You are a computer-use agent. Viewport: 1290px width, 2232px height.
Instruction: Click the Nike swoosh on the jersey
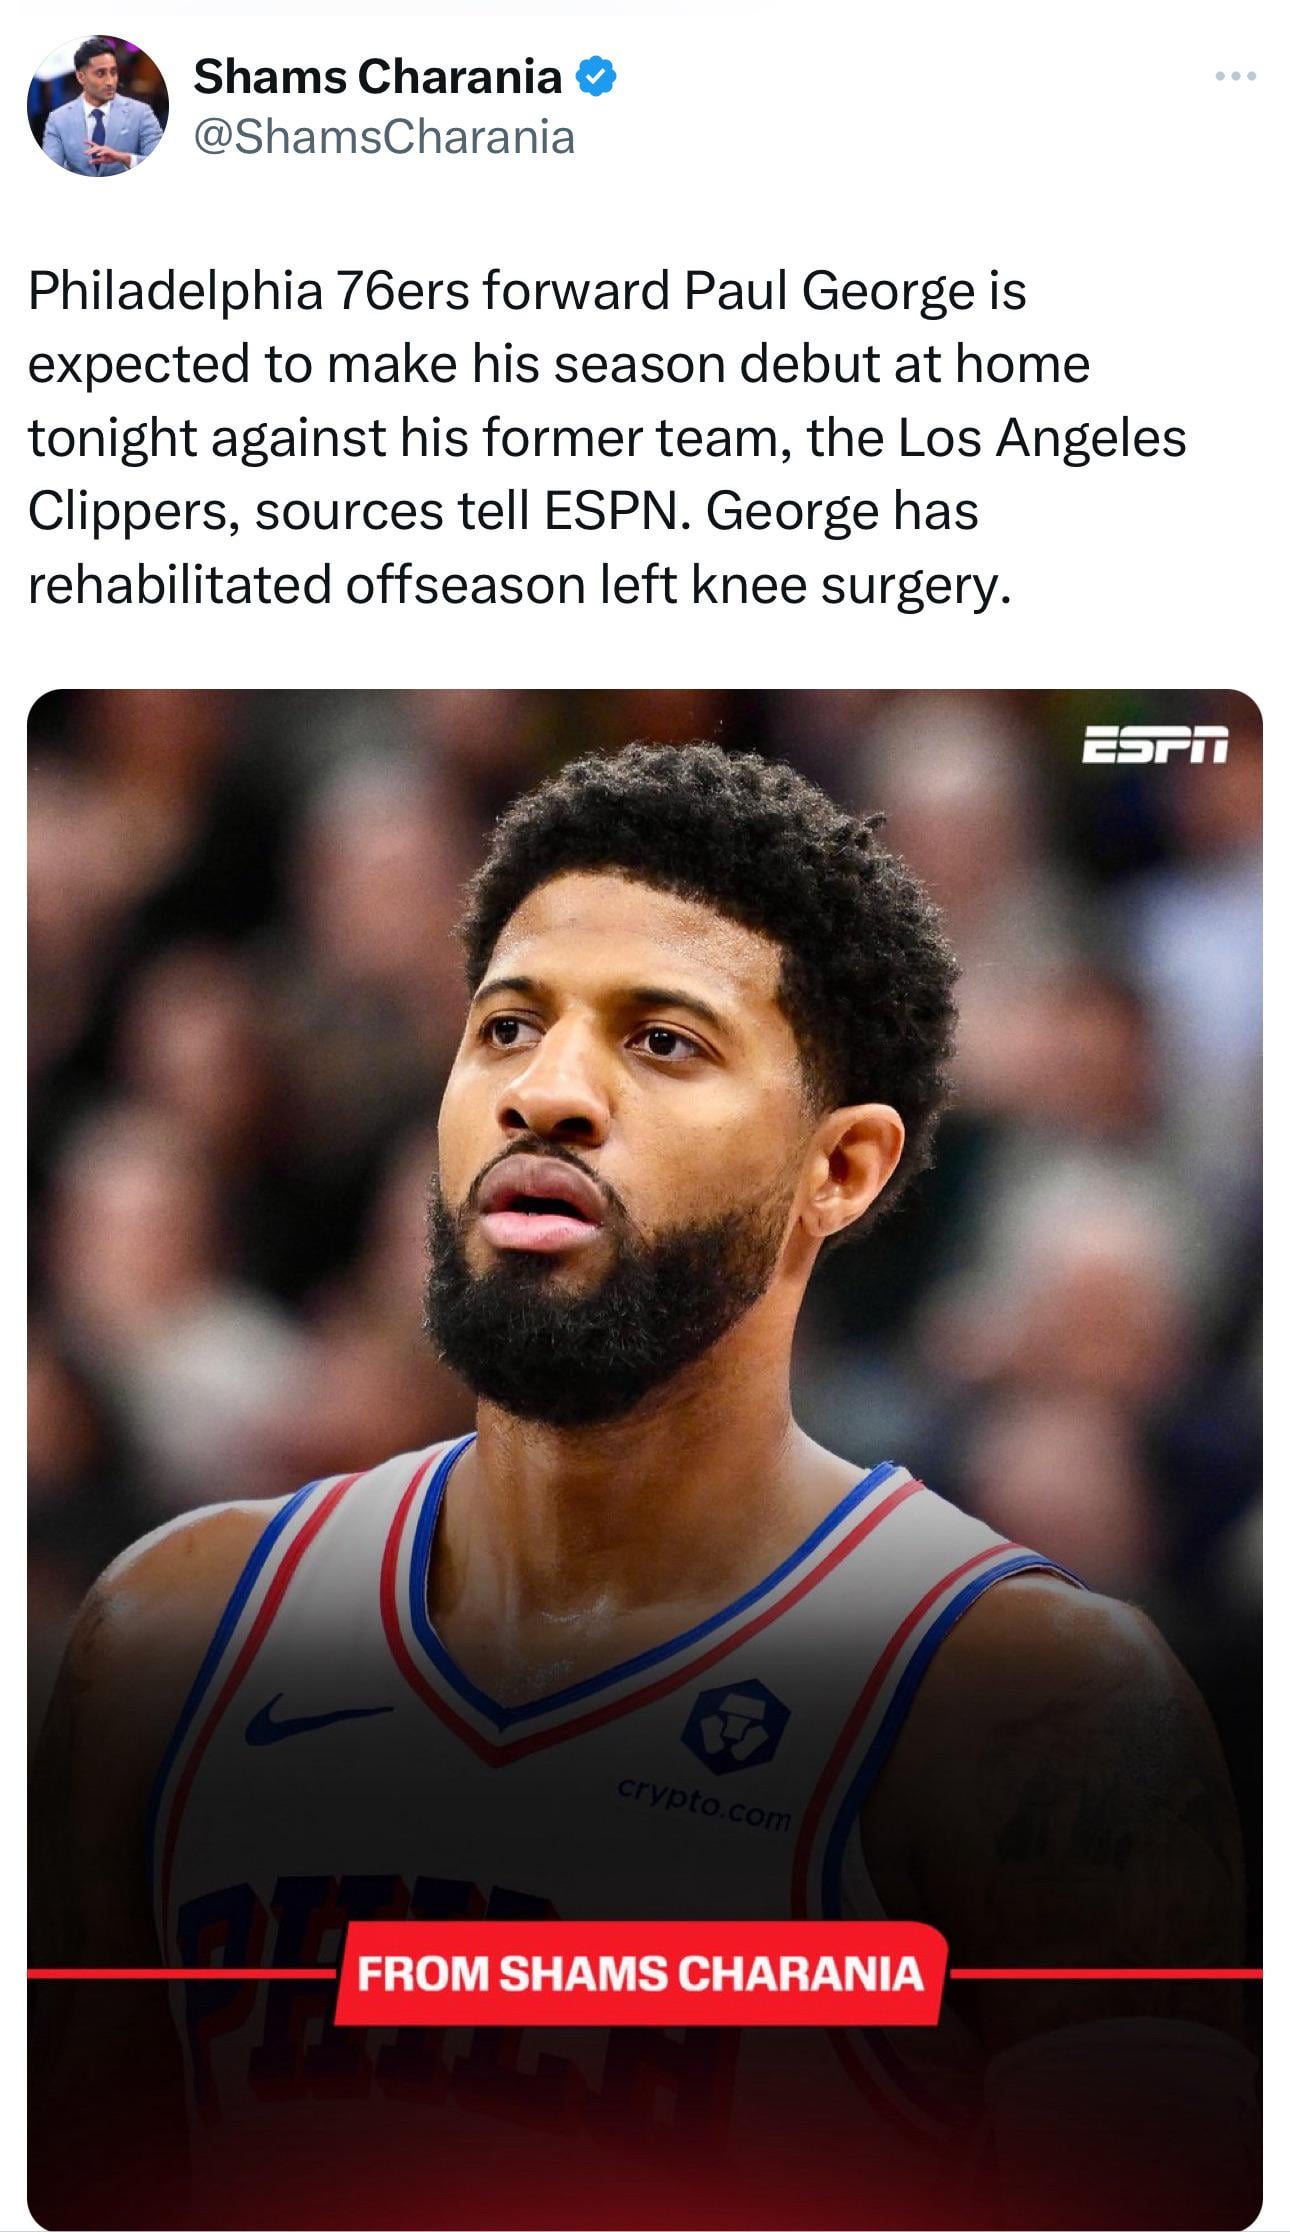click(316, 1718)
